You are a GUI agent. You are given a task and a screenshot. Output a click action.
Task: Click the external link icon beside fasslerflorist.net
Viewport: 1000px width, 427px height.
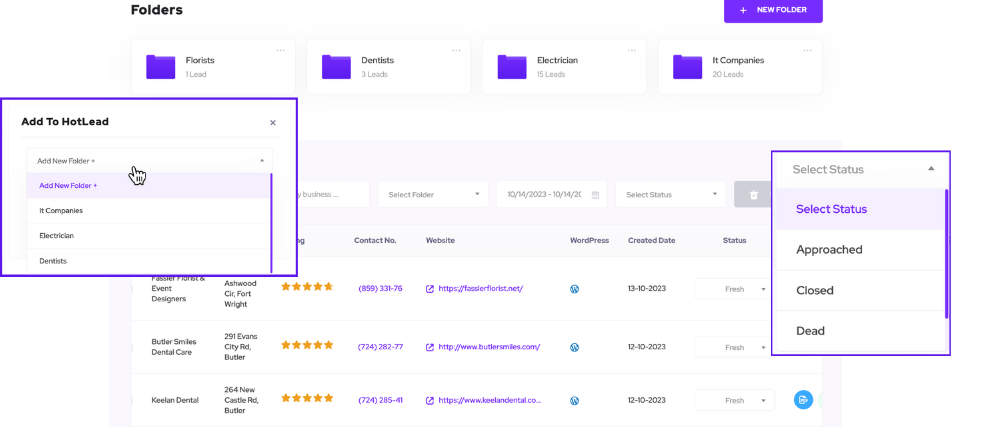[430, 289]
